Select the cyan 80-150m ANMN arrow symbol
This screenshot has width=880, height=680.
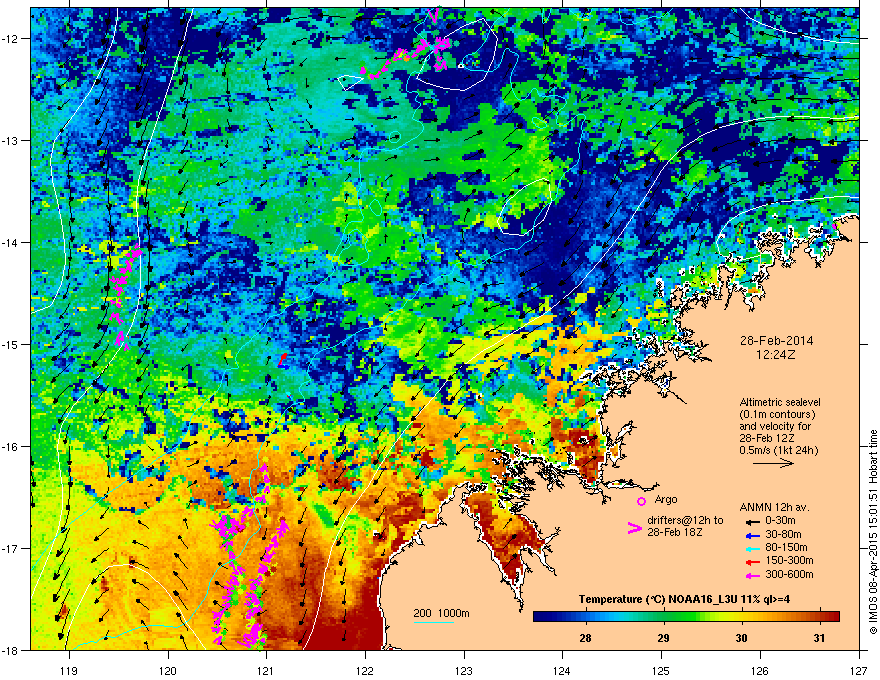(x=752, y=548)
